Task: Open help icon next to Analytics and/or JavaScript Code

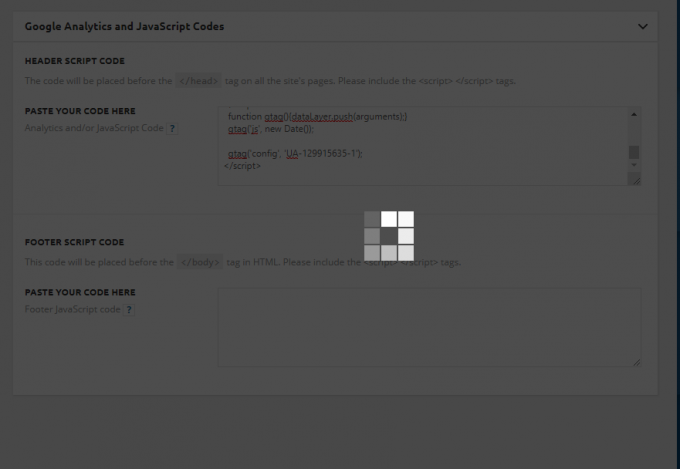Action: tap(172, 128)
